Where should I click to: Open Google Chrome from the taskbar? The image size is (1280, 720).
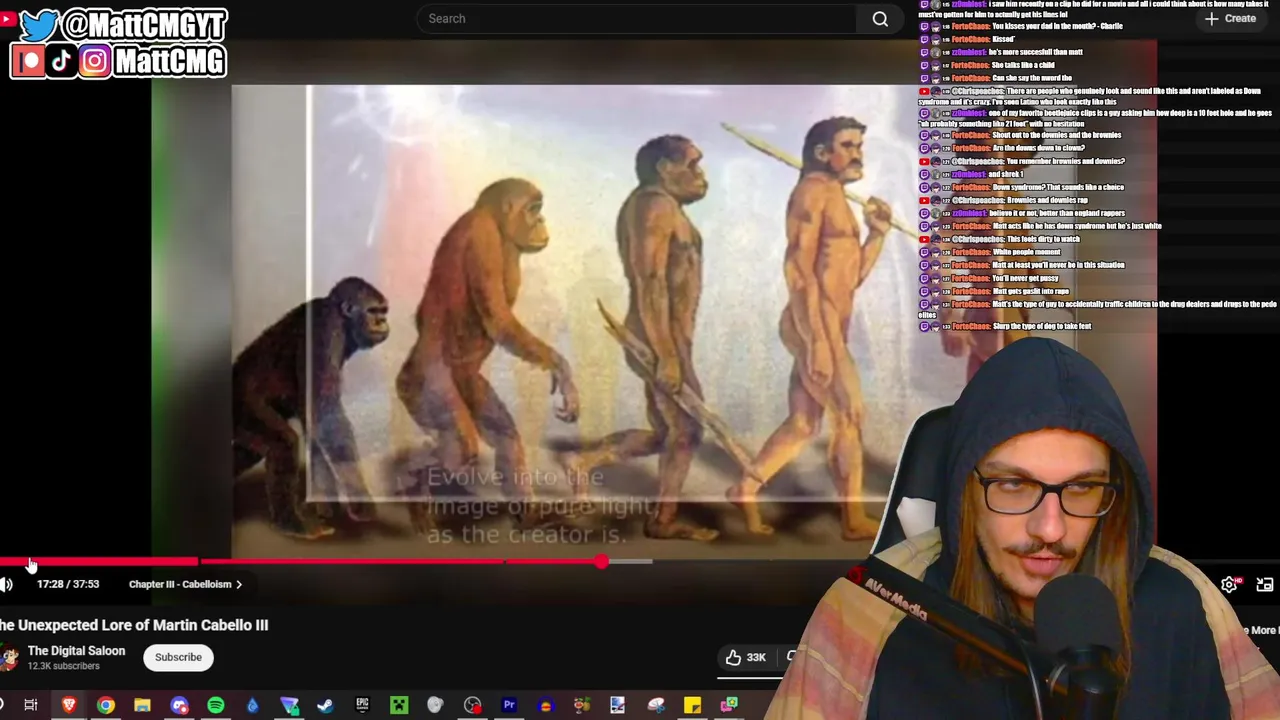[105, 706]
